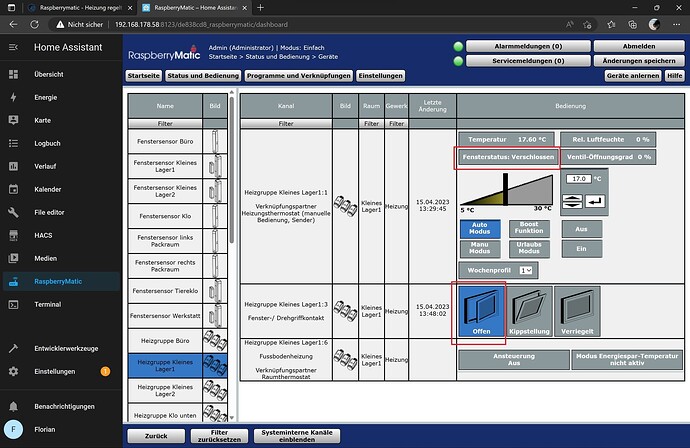Activate Urlaubs Modus
Viewport: 690px width, 448px height.
click(529, 248)
